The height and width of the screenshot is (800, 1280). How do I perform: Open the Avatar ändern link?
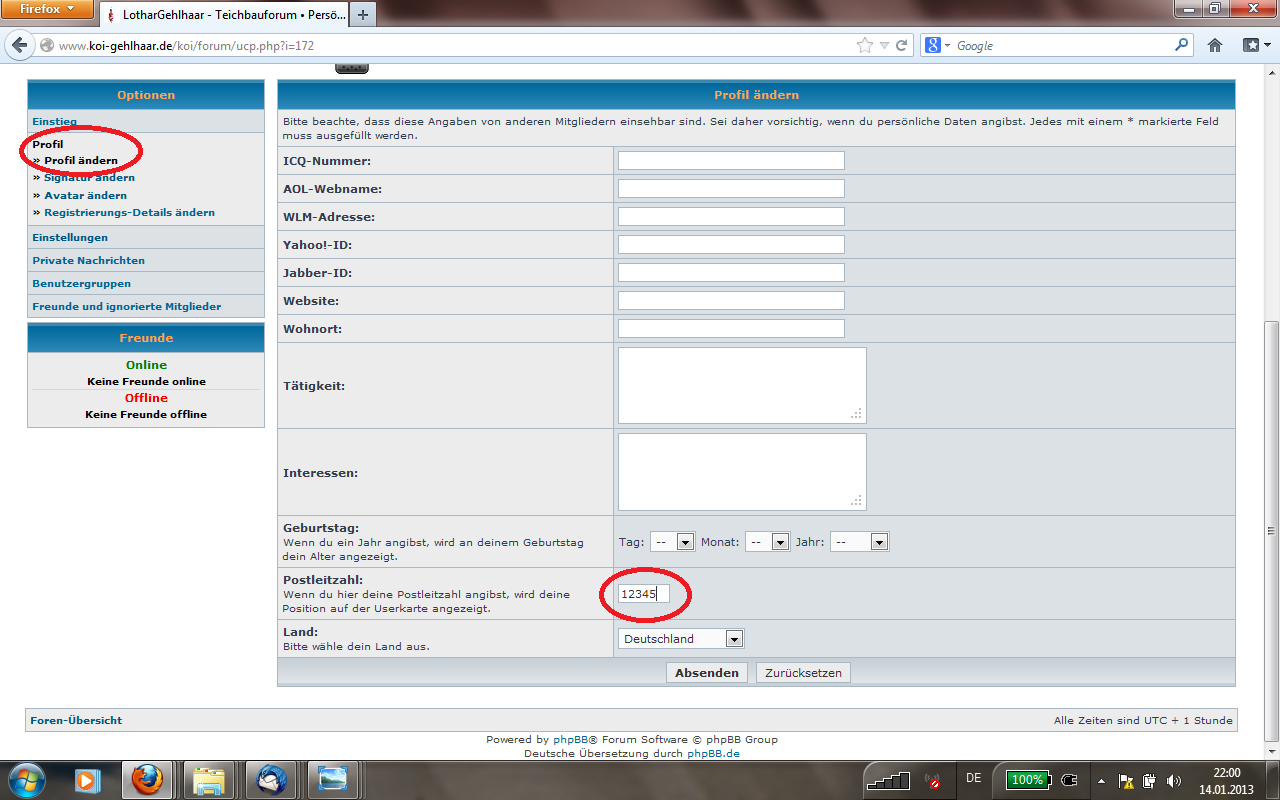pyautogui.click(x=85, y=195)
